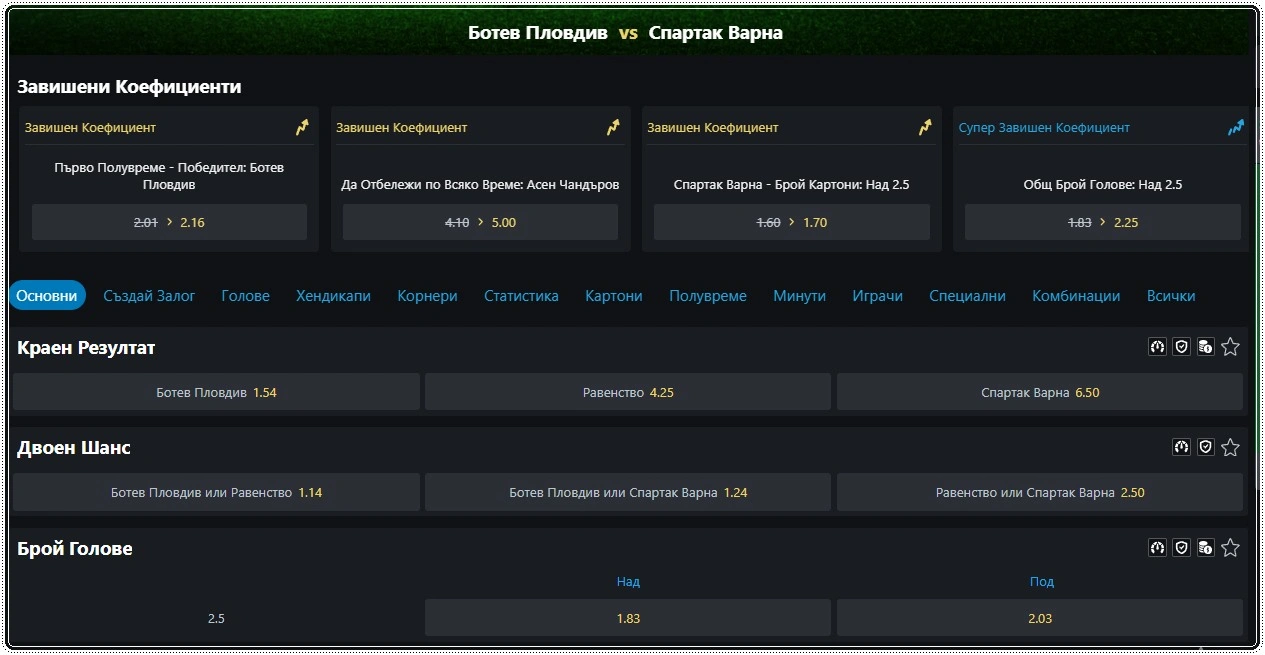Open the Комбинации tab

tap(1076, 296)
